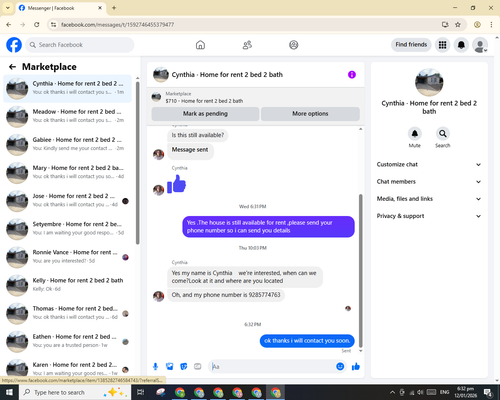This screenshot has width=500, height=400.
Task: Click the 'ok thanks i will contact you soon' bubble
Action: 307,341
